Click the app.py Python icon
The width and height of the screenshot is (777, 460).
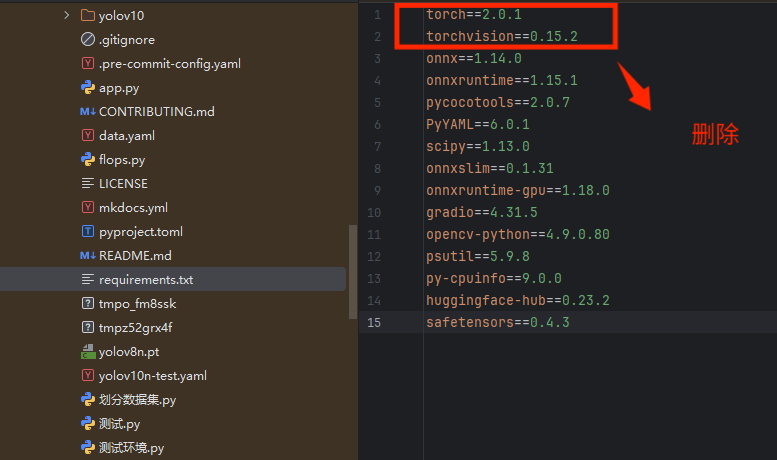pos(88,88)
